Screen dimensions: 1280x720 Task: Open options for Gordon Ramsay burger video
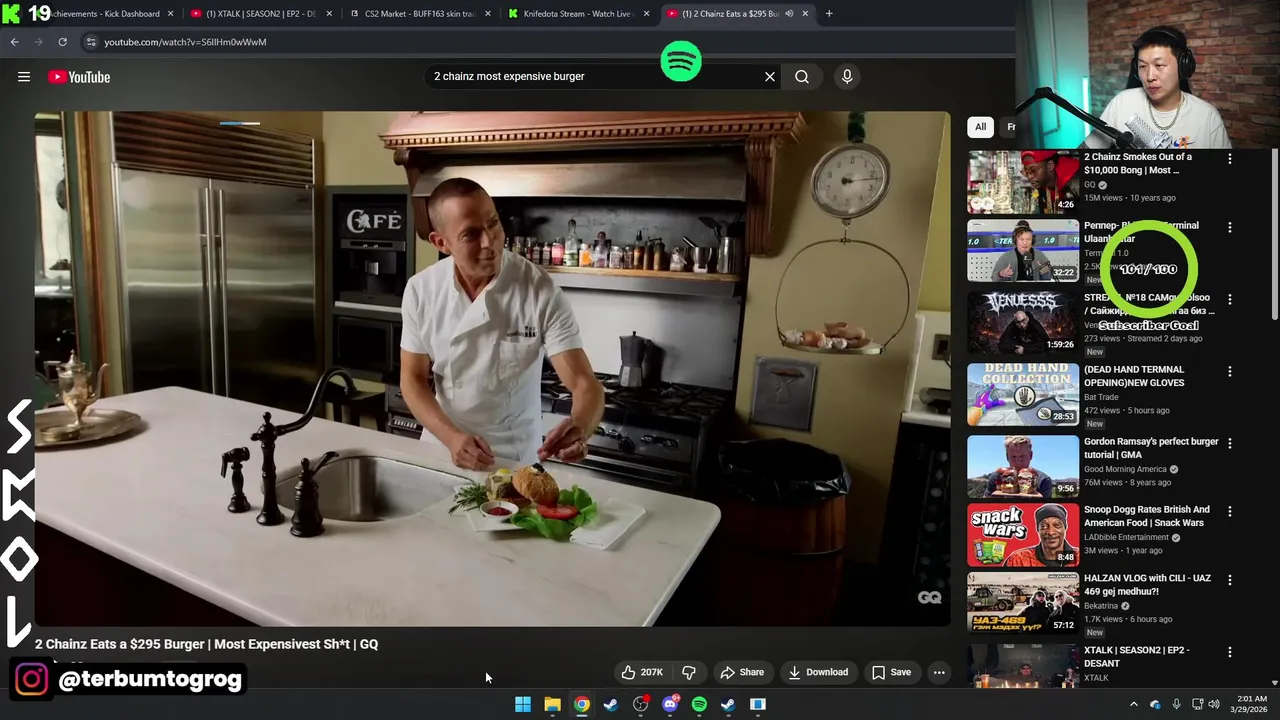point(1230,443)
